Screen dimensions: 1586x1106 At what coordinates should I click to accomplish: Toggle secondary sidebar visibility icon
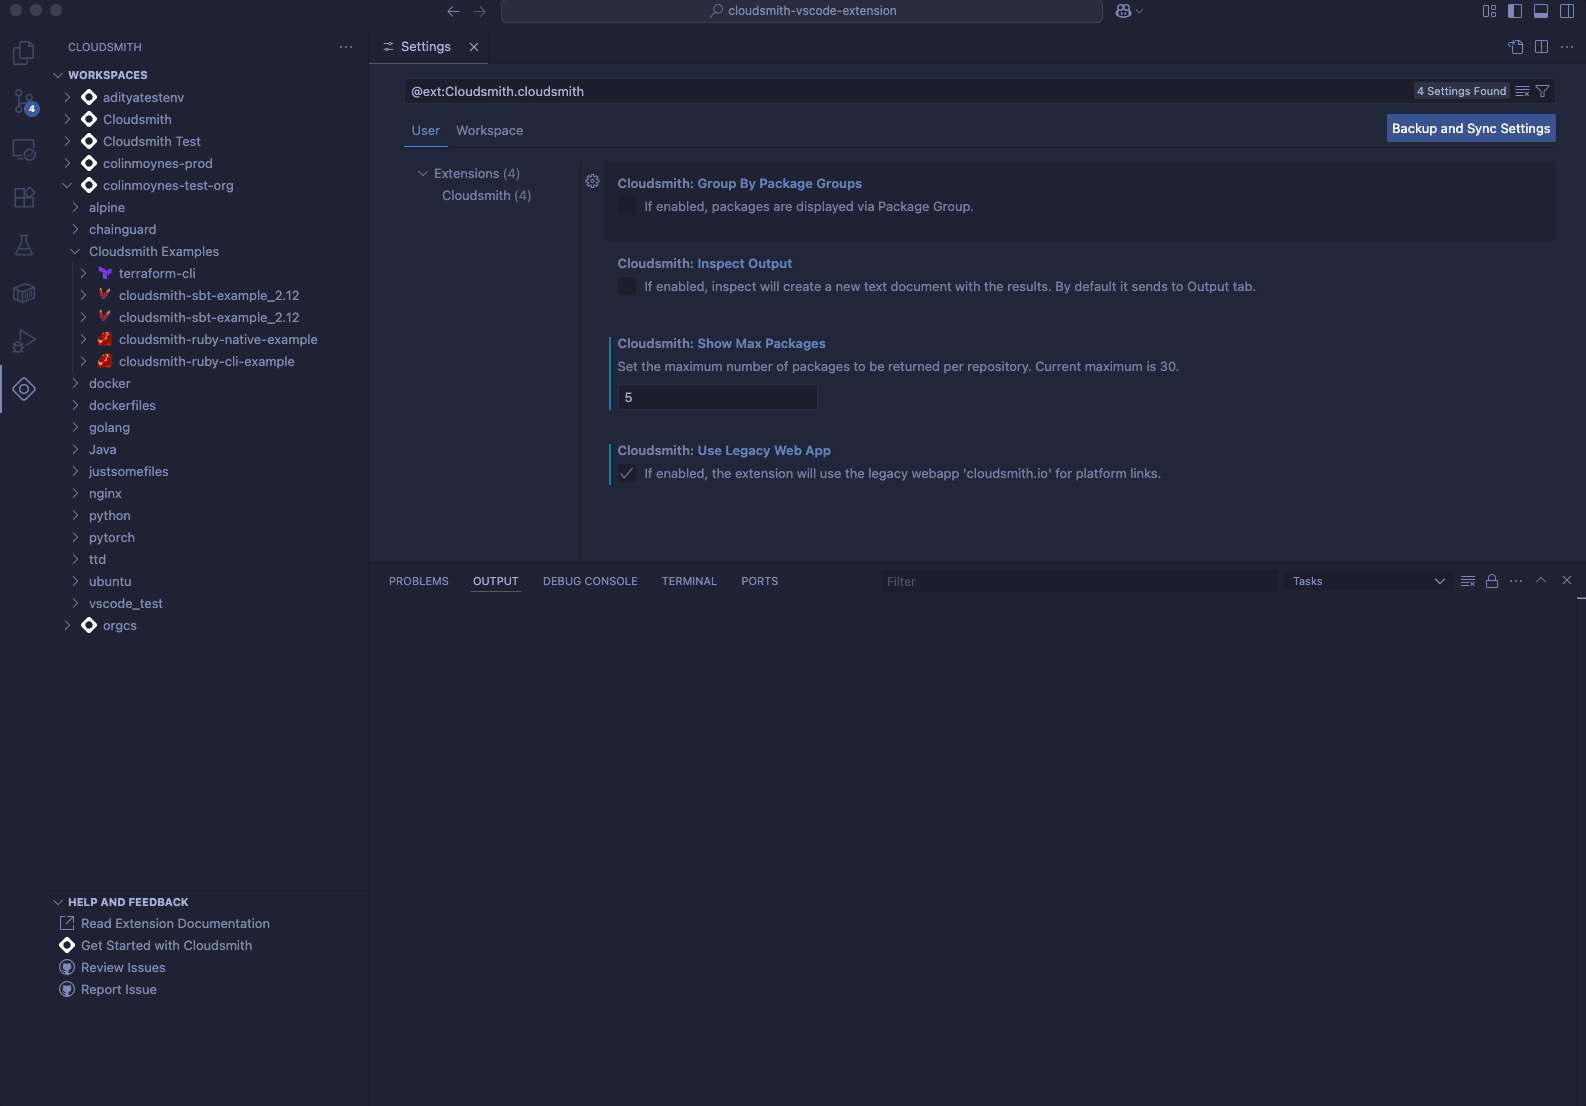tap(1567, 11)
